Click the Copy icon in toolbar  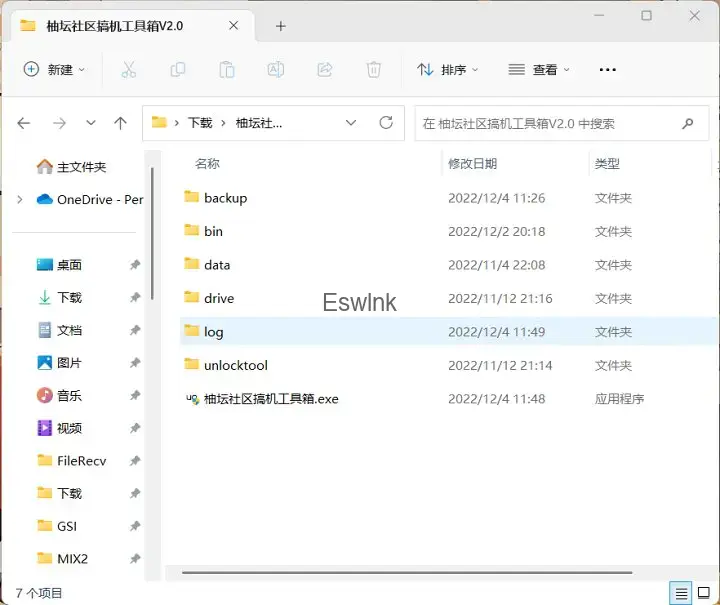click(178, 70)
